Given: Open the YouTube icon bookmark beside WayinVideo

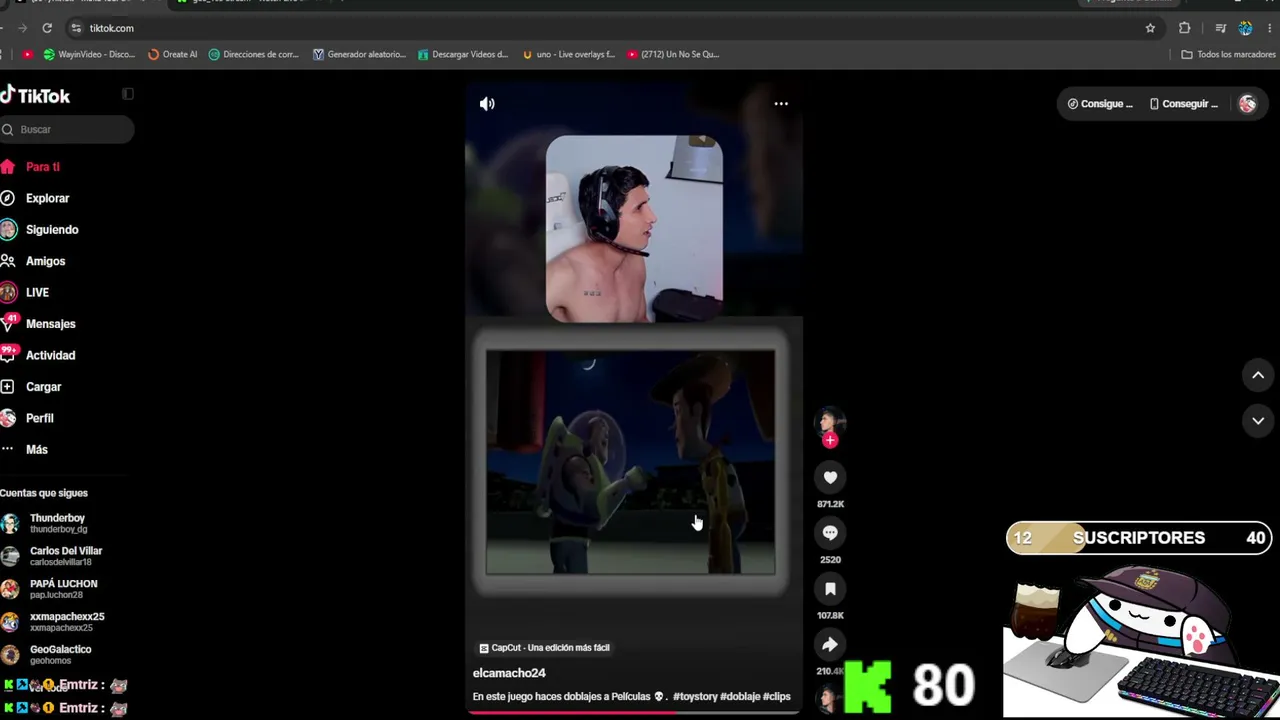Looking at the screenshot, I should point(27,54).
